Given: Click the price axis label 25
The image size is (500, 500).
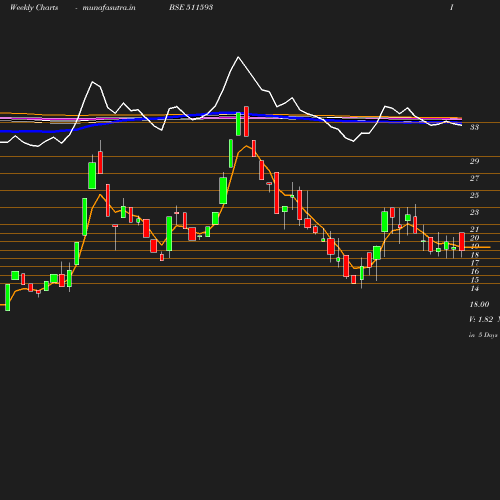Looking at the screenshot, I should tap(474, 195).
